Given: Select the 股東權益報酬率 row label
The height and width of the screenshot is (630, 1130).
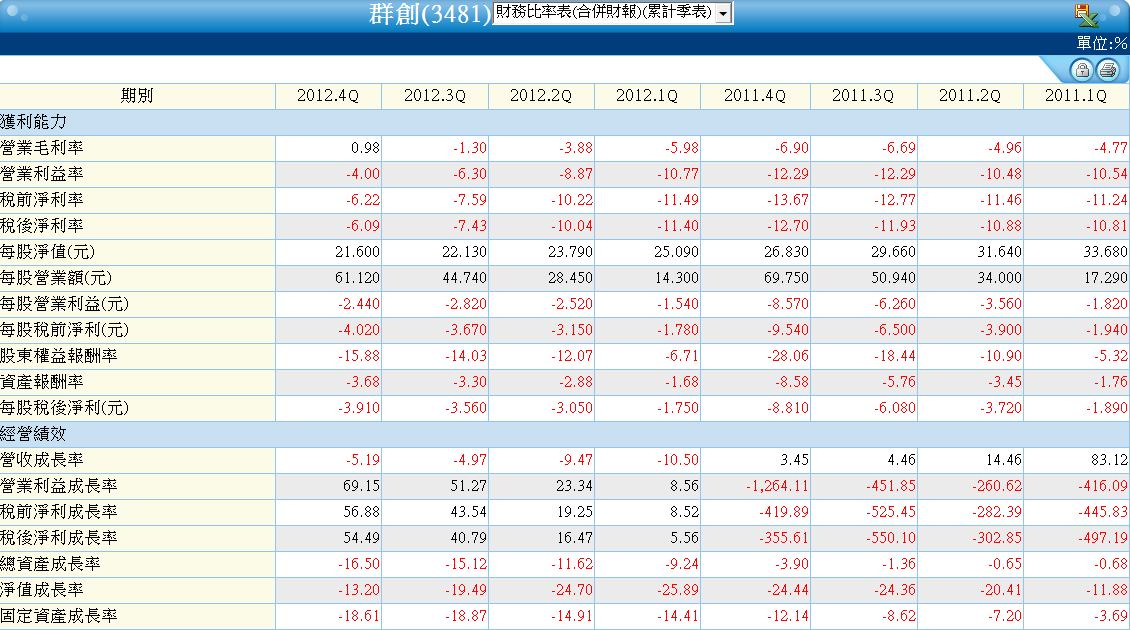Looking at the screenshot, I should (x=58, y=355).
